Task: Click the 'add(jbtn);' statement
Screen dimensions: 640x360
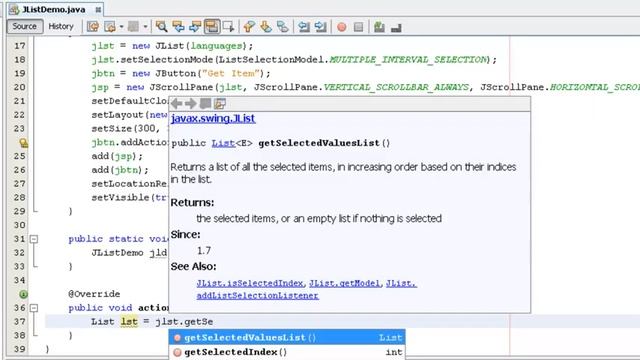Action: click(x=120, y=170)
